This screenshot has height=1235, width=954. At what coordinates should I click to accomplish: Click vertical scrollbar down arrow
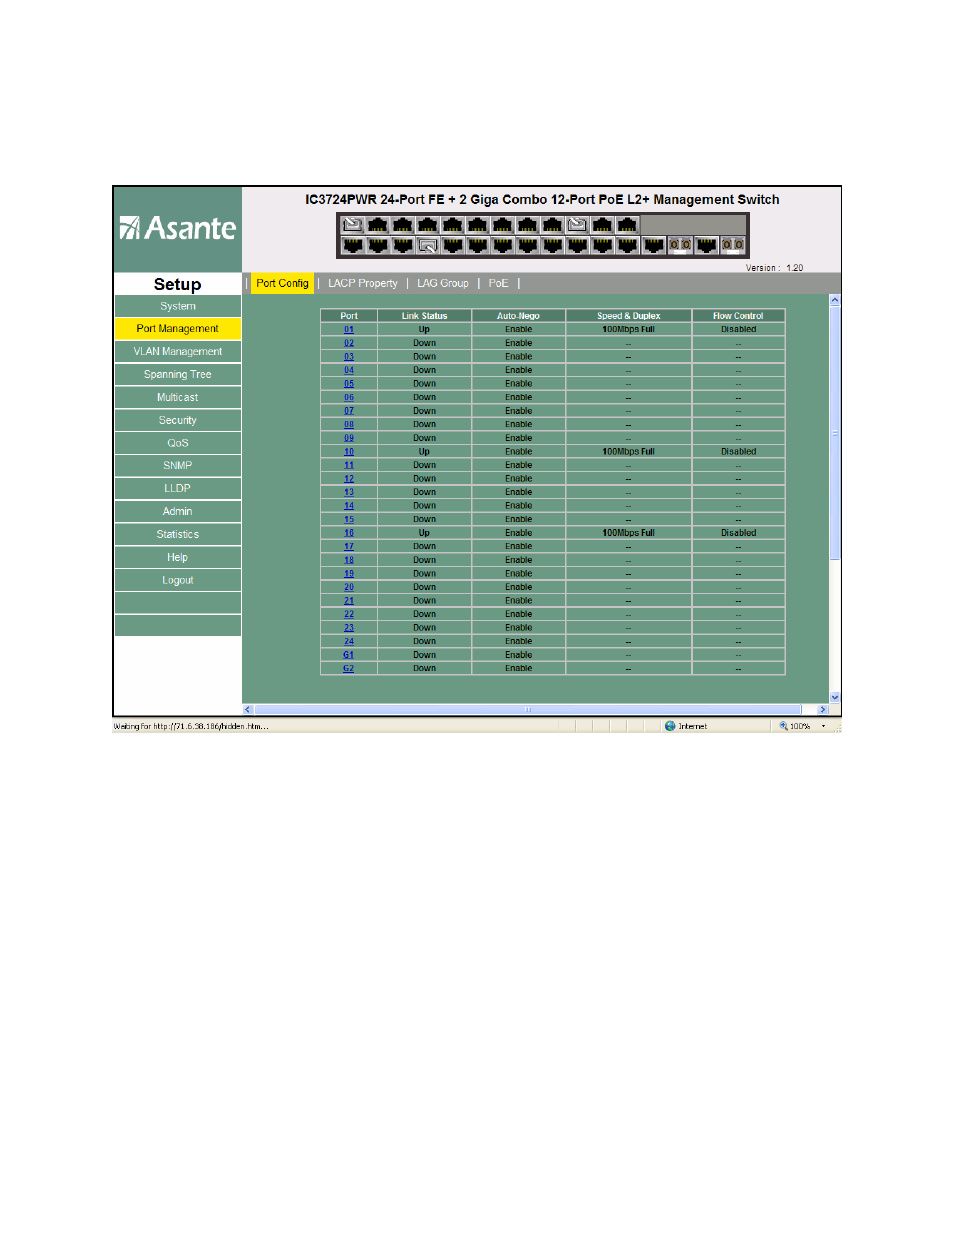(835, 697)
